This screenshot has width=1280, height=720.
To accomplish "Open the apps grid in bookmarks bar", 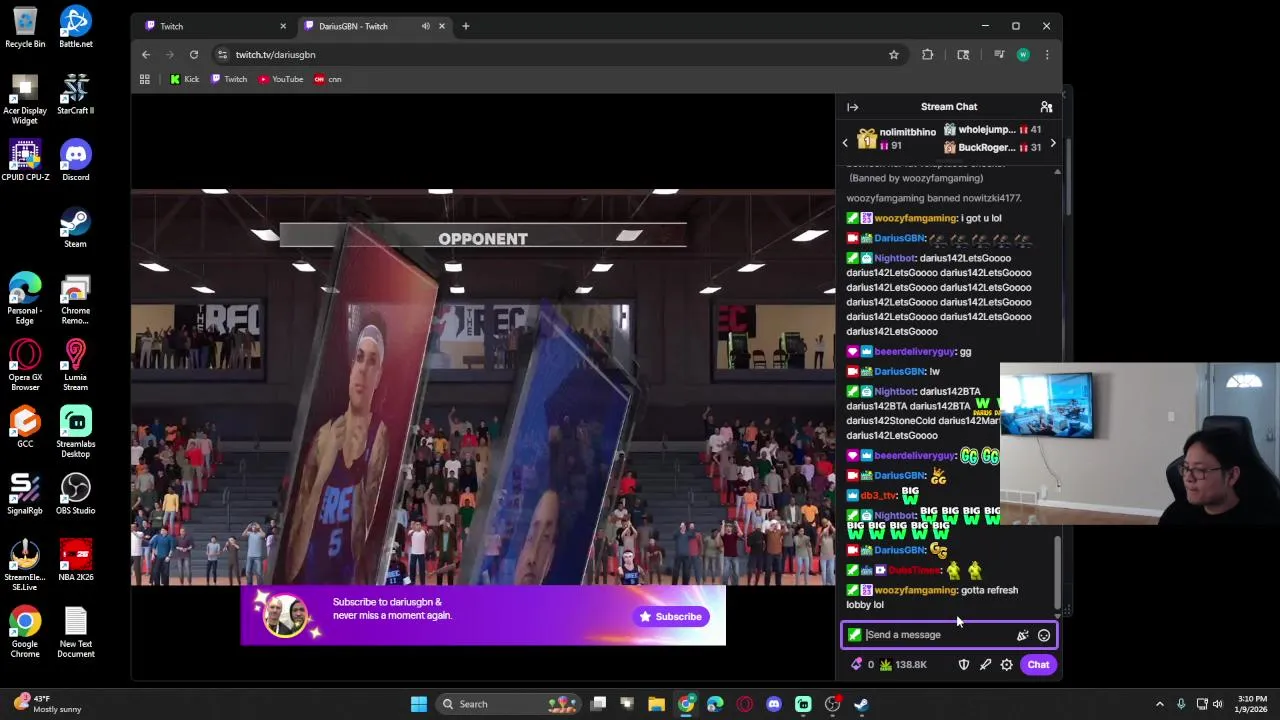I will [145, 79].
